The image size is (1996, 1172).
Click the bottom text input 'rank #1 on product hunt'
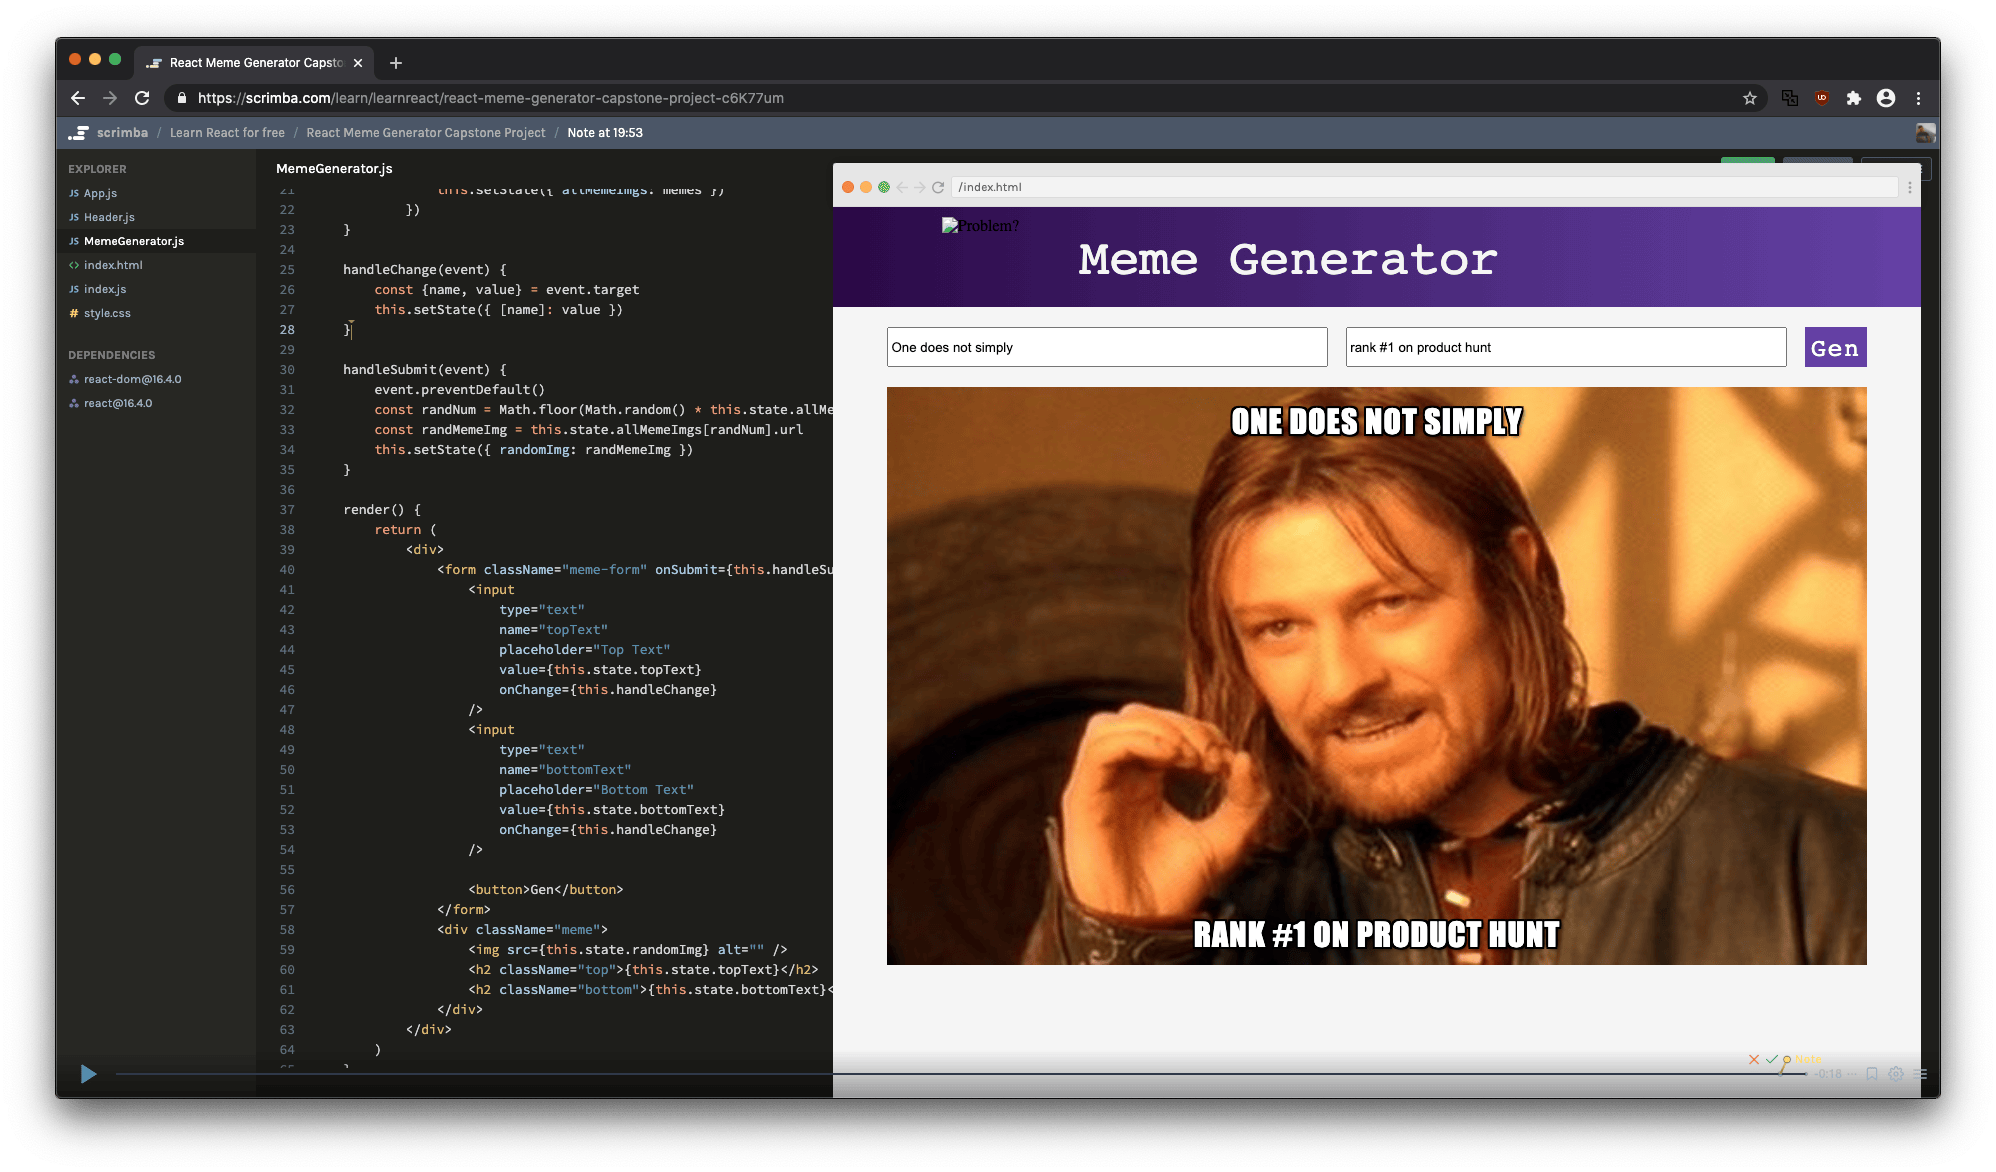[x=1566, y=347]
